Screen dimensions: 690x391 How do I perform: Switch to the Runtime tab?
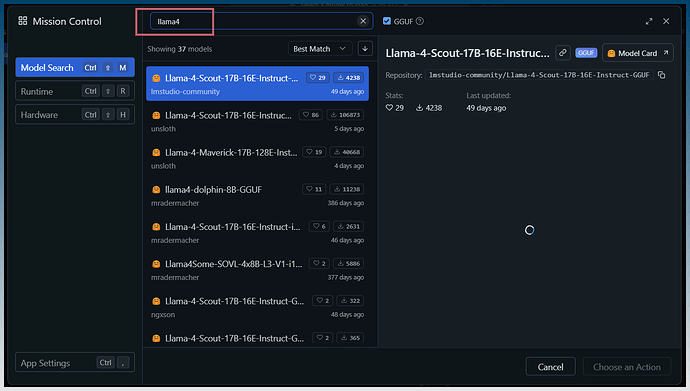(x=75, y=91)
